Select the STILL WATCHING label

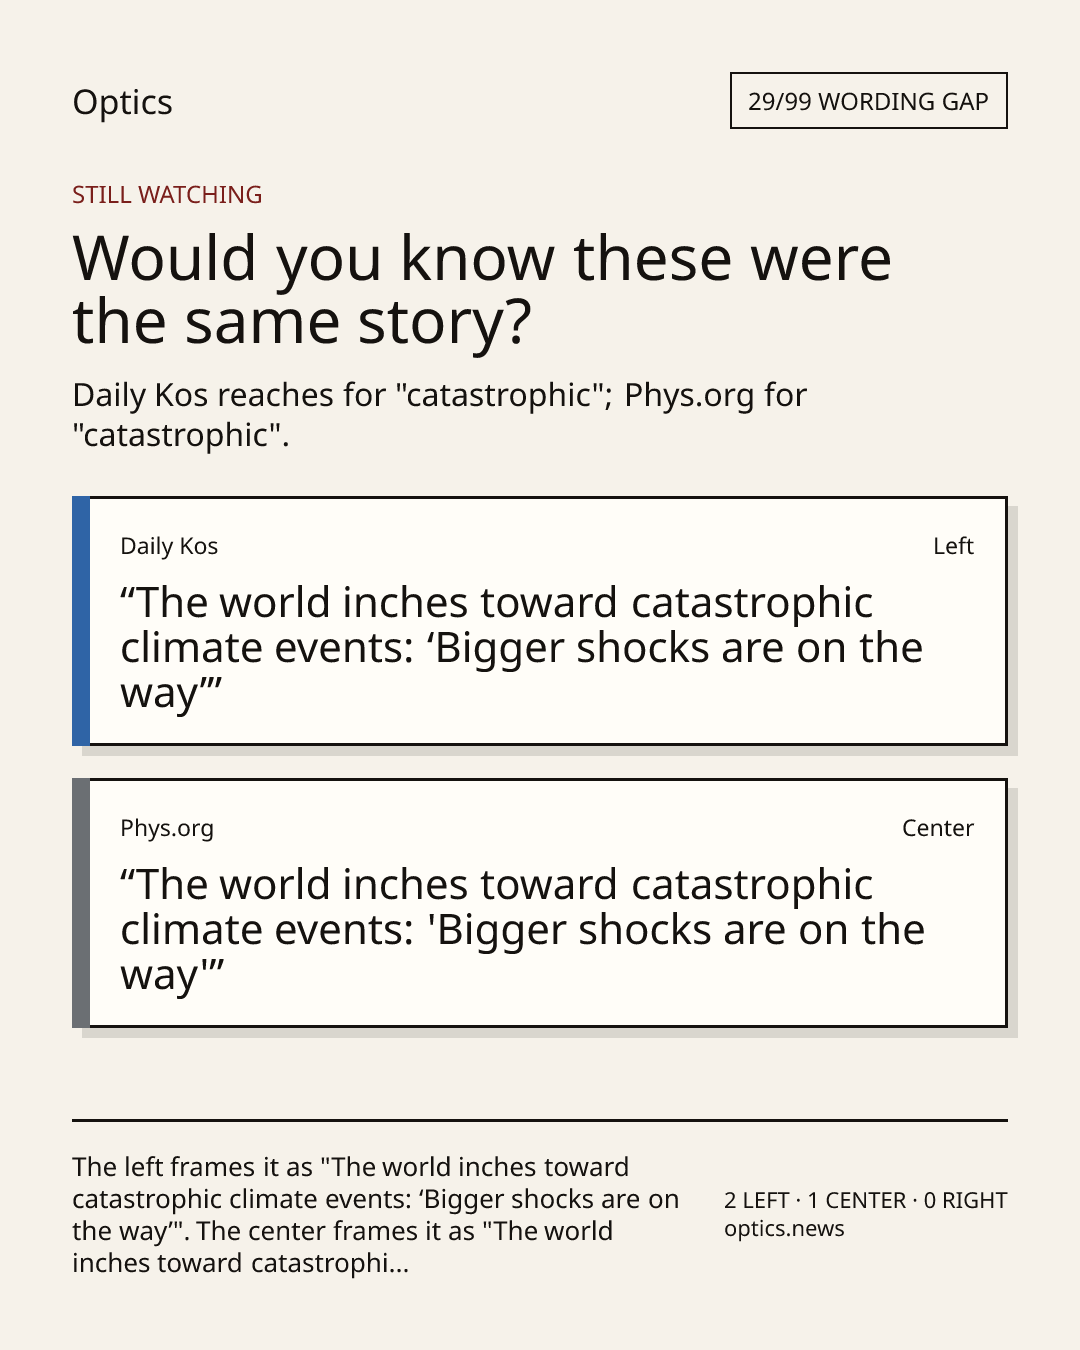click(167, 195)
